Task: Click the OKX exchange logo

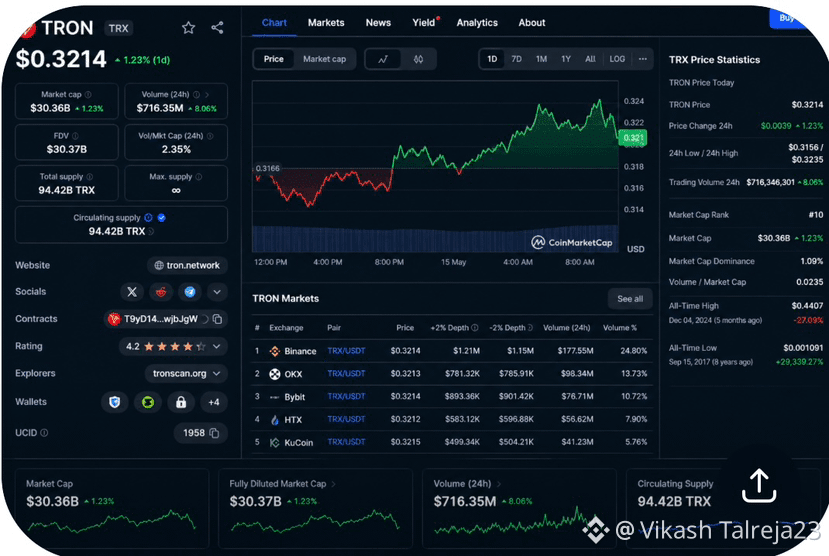Action: 274,374
